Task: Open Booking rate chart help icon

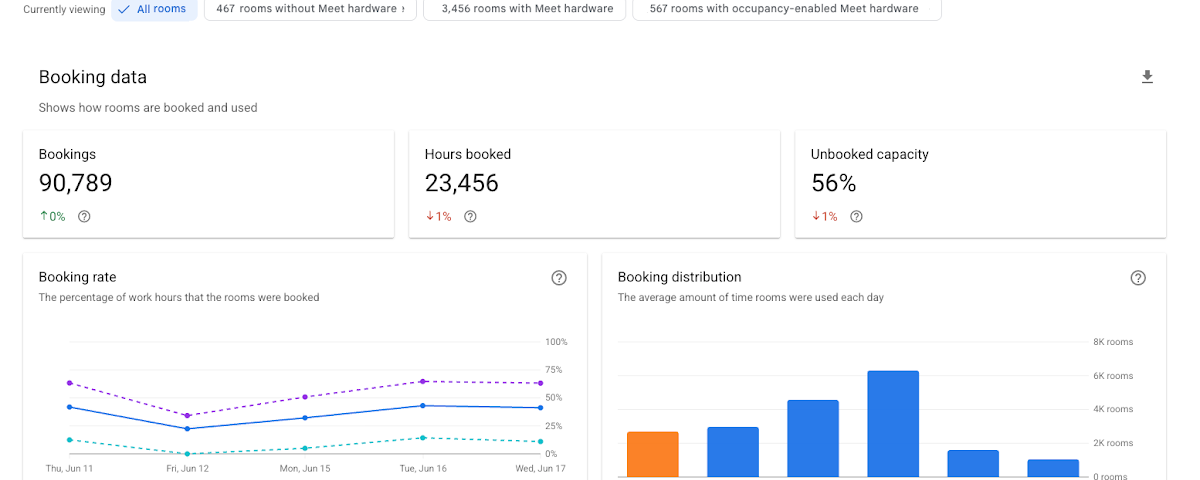Action: pos(559,278)
